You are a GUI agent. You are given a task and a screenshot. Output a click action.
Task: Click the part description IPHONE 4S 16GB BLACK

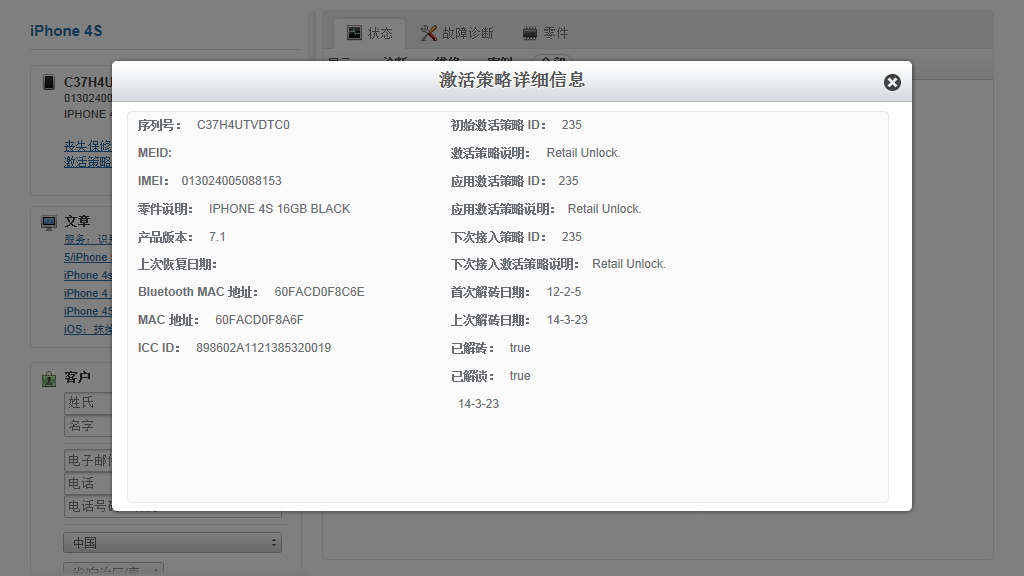[x=280, y=209]
